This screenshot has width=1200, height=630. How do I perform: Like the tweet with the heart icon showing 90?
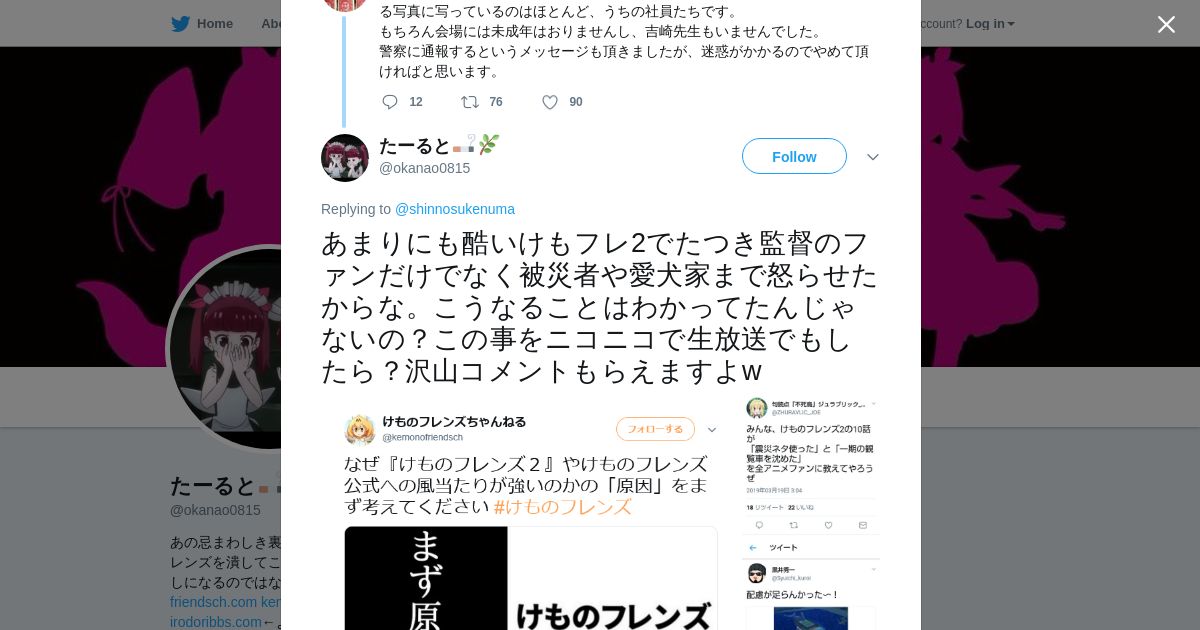pyautogui.click(x=550, y=102)
